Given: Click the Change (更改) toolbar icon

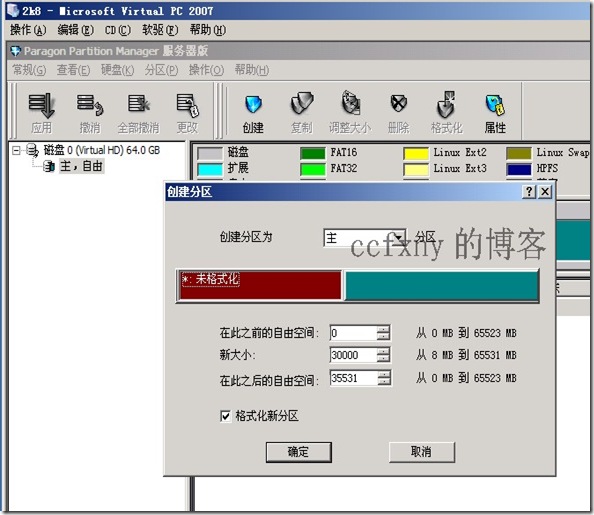Looking at the screenshot, I should point(187,105).
